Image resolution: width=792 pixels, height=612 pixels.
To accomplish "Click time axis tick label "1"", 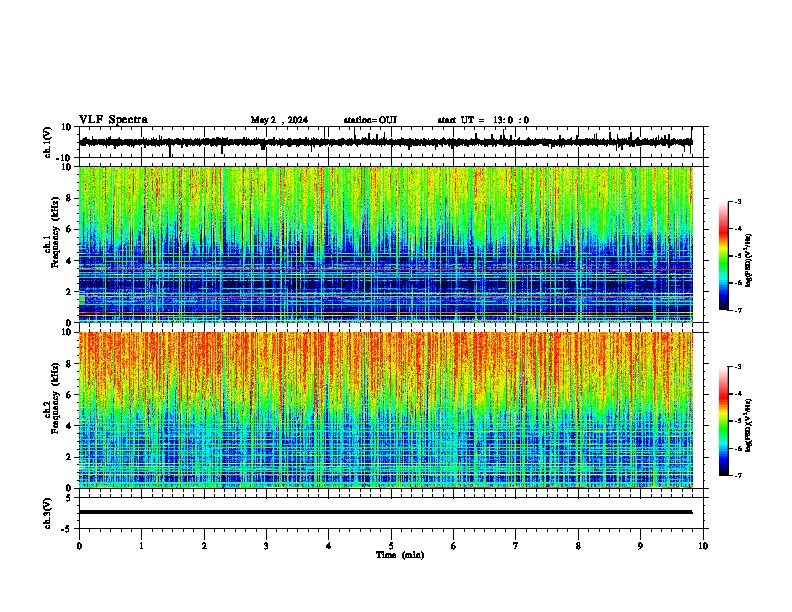I will [141, 546].
